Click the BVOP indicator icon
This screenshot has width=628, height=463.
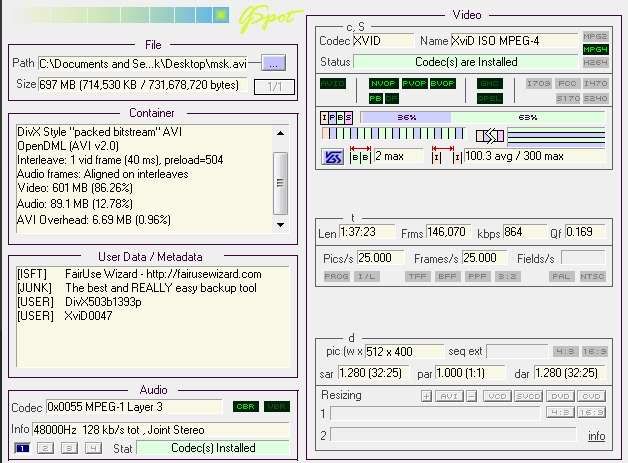[443, 83]
